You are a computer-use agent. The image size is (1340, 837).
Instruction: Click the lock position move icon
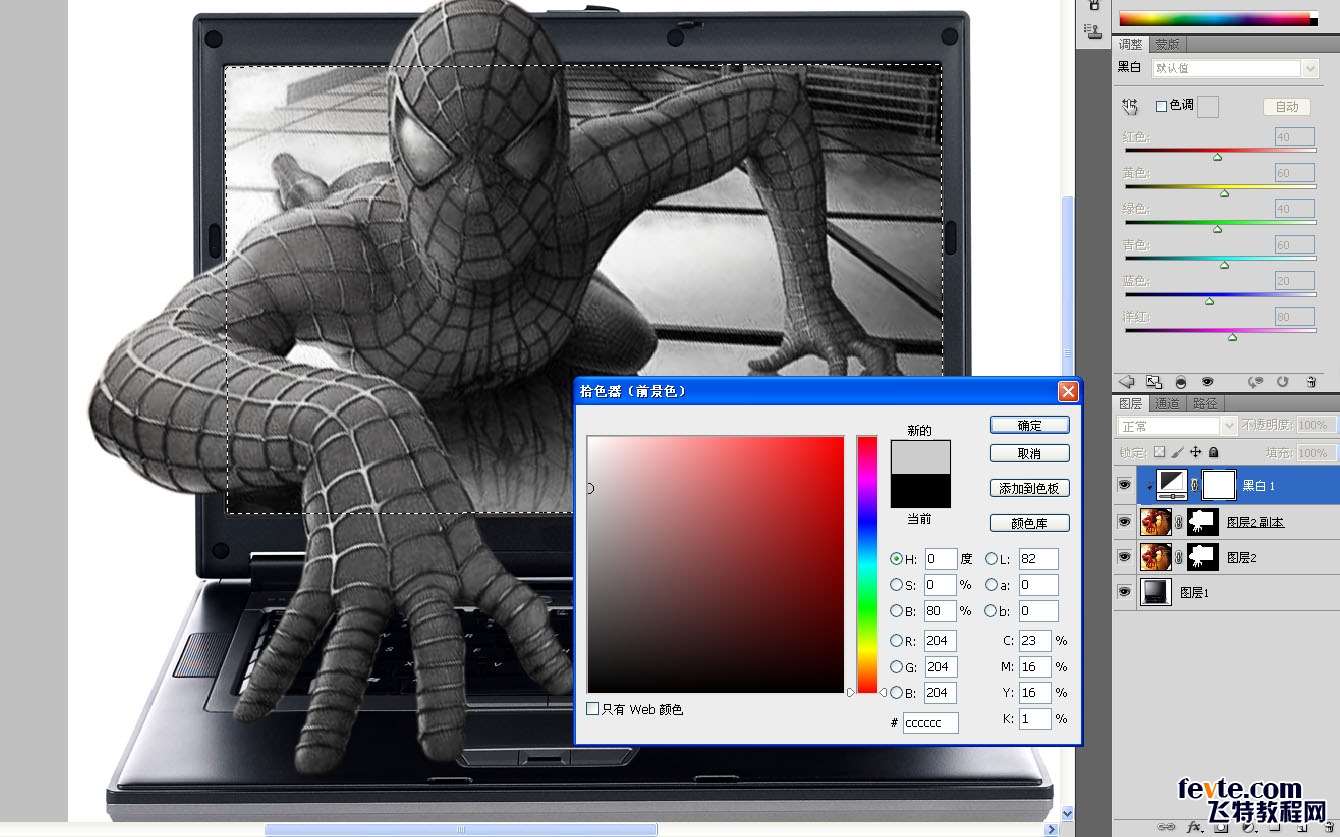point(1195,453)
